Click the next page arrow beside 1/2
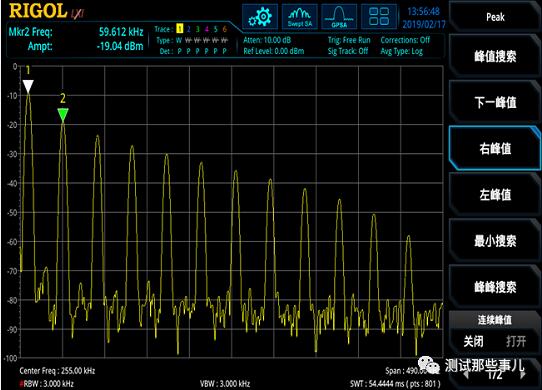Viewport: 542px width, 390px height. pyautogui.click(x=522, y=374)
